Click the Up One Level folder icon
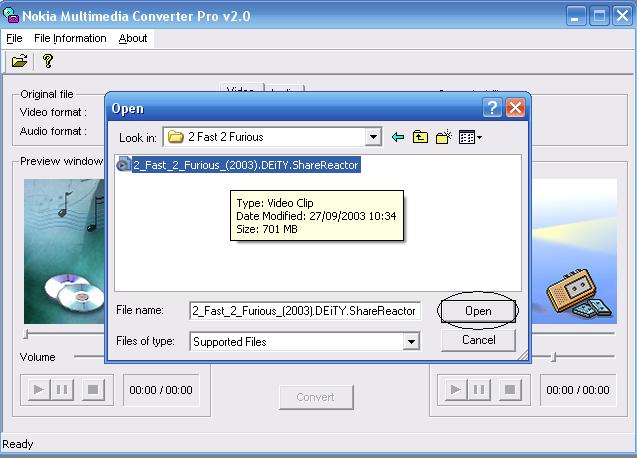The image size is (637, 458). (x=421, y=137)
